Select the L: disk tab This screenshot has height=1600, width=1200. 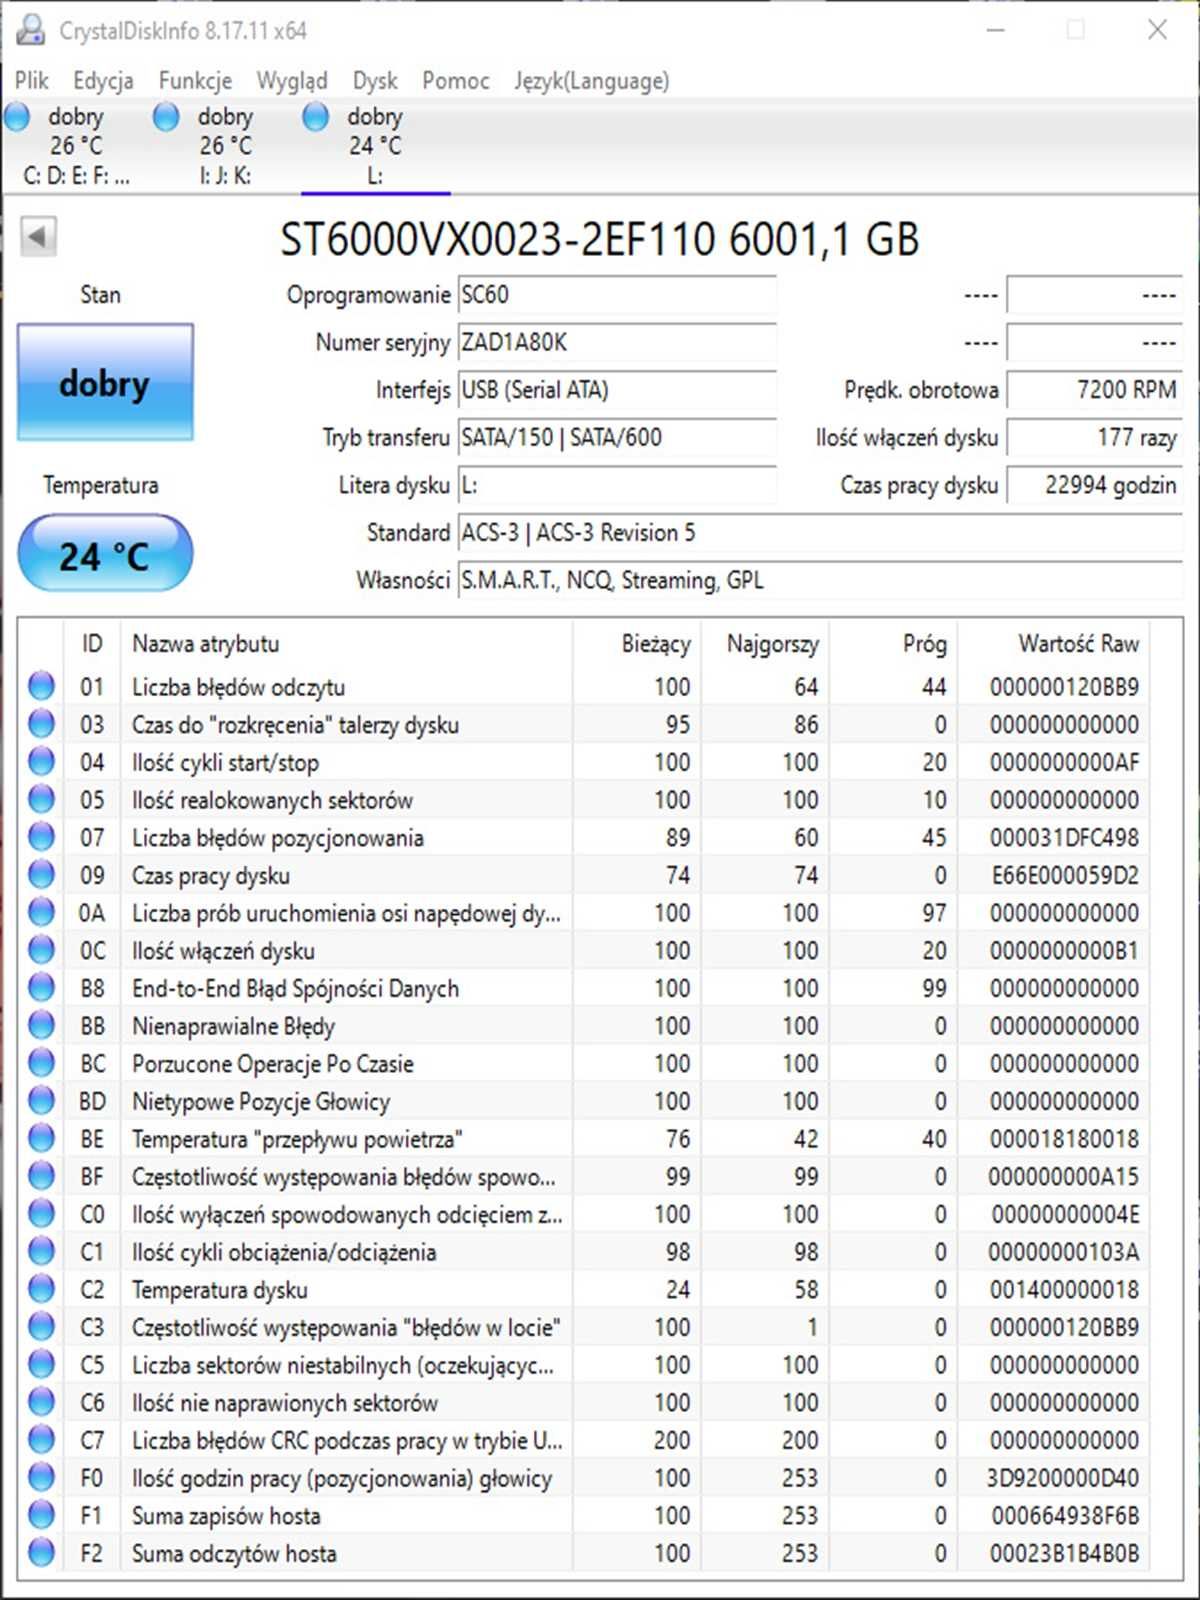[x=375, y=145]
